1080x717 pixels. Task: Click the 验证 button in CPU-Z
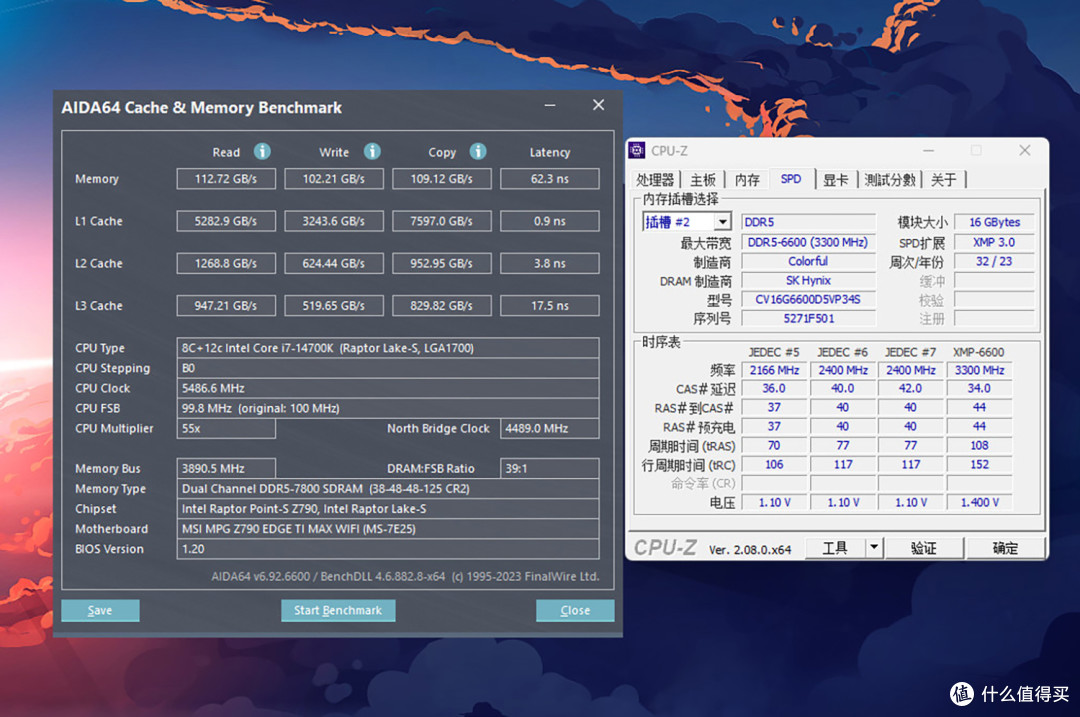coord(923,548)
